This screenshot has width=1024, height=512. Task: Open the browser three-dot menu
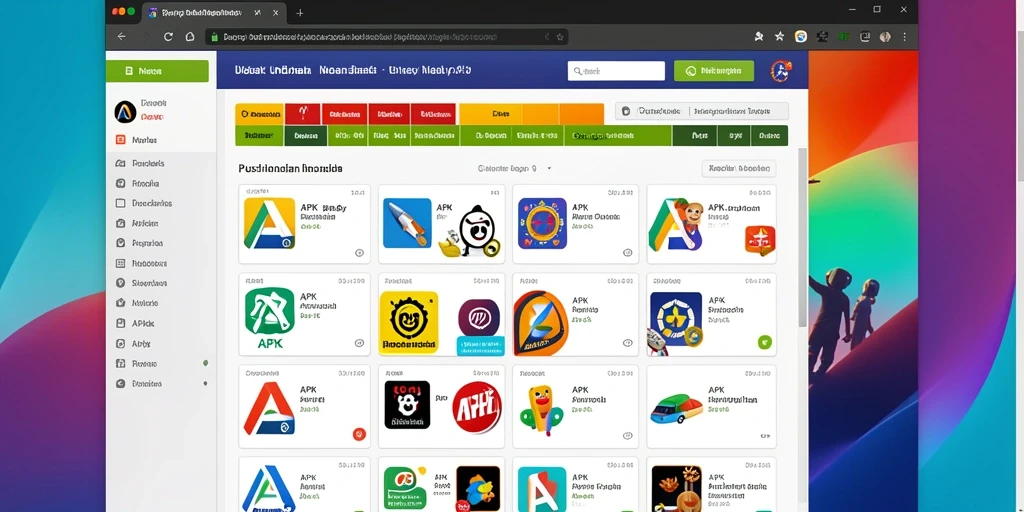904,37
